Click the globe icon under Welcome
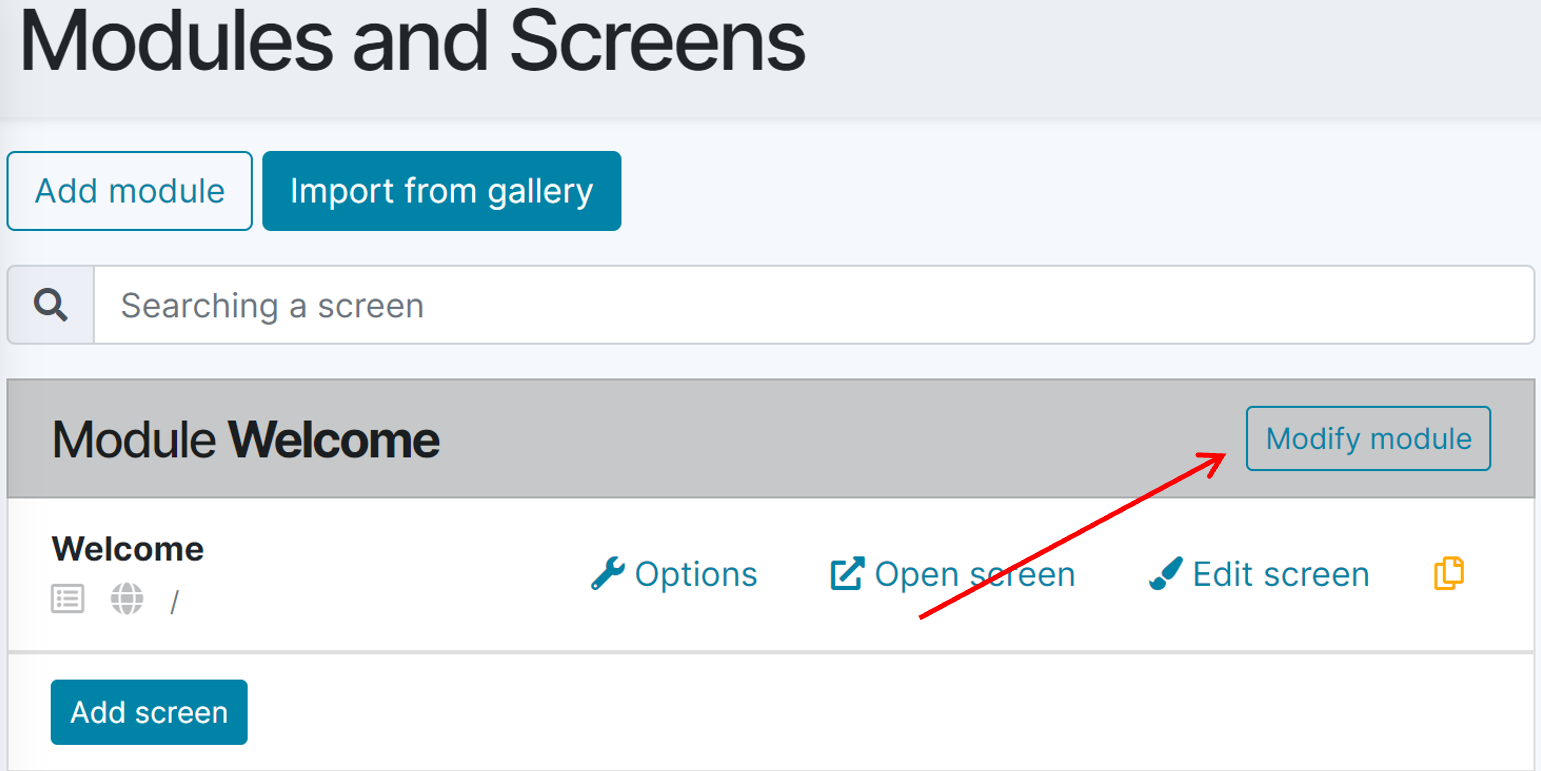Screen dimensions: 1541x771 point(127,599)
